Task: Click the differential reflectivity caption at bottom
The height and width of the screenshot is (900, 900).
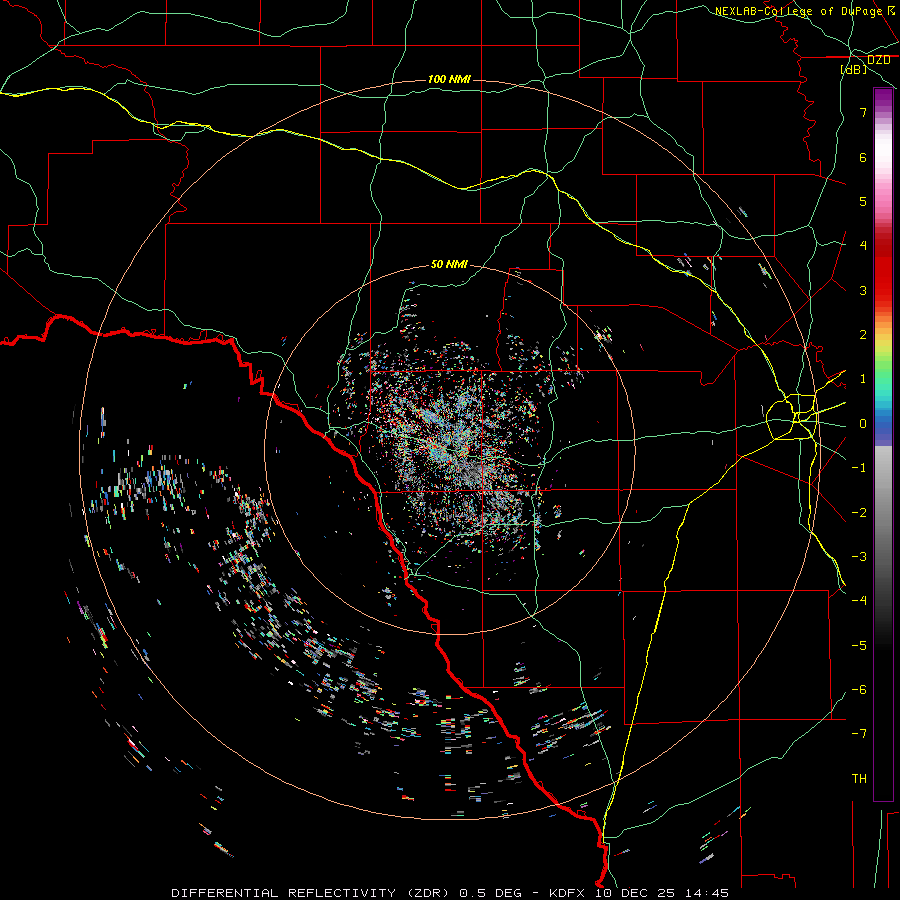Action: 450,893
